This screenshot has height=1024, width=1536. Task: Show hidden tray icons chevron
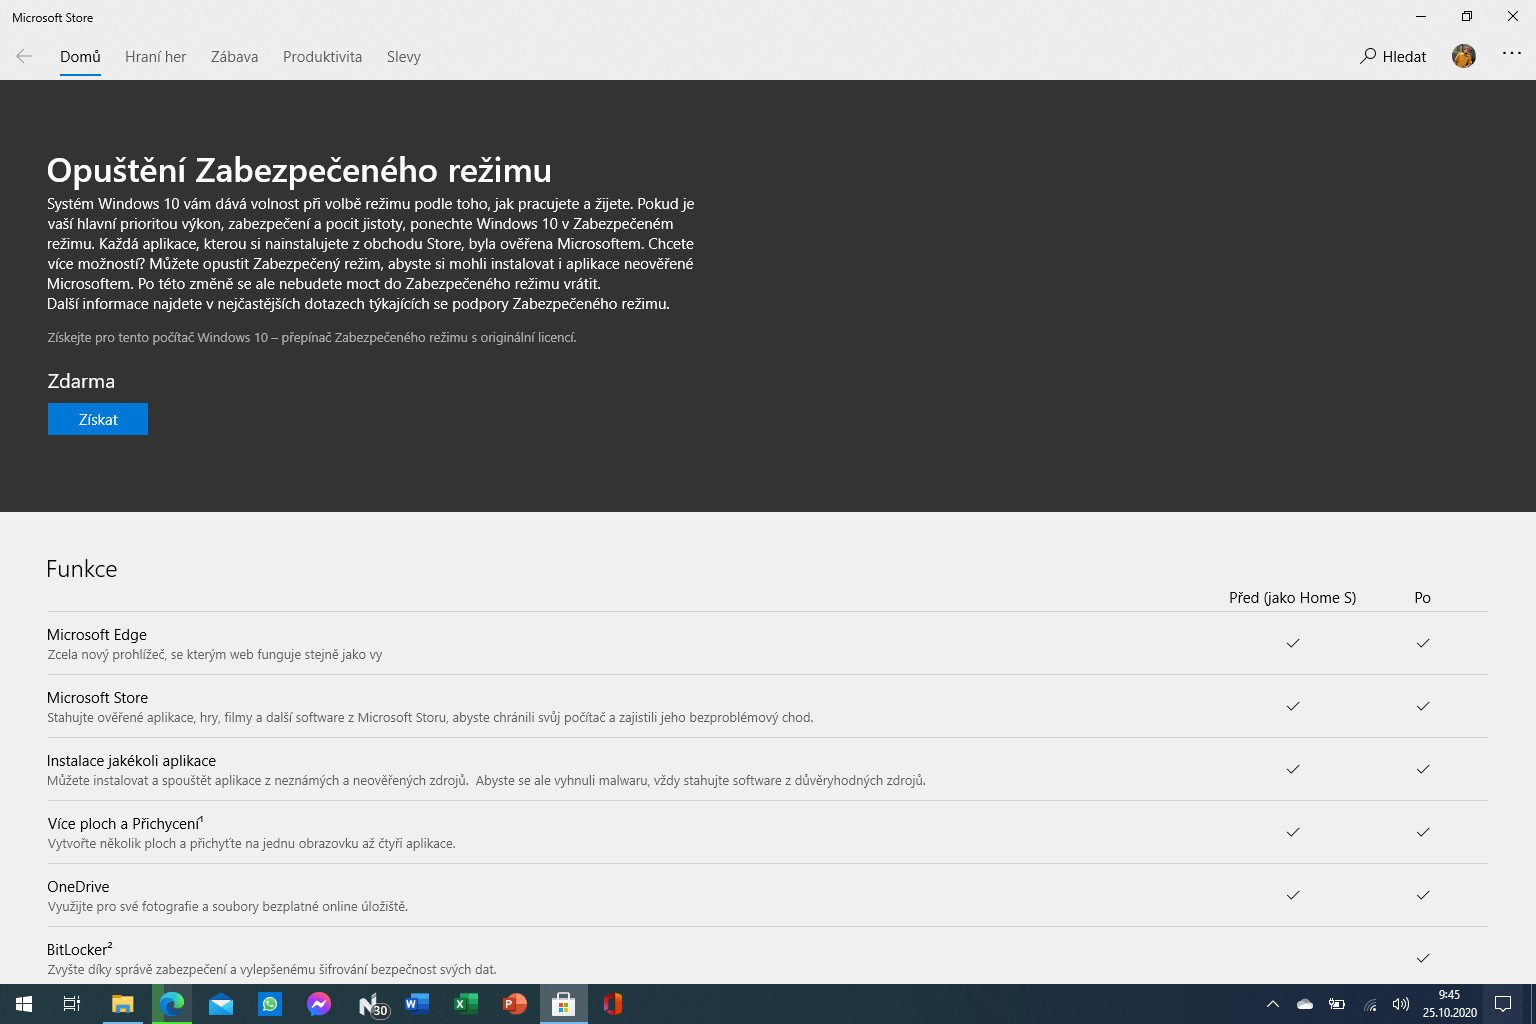click(x=1272, y=1004)
